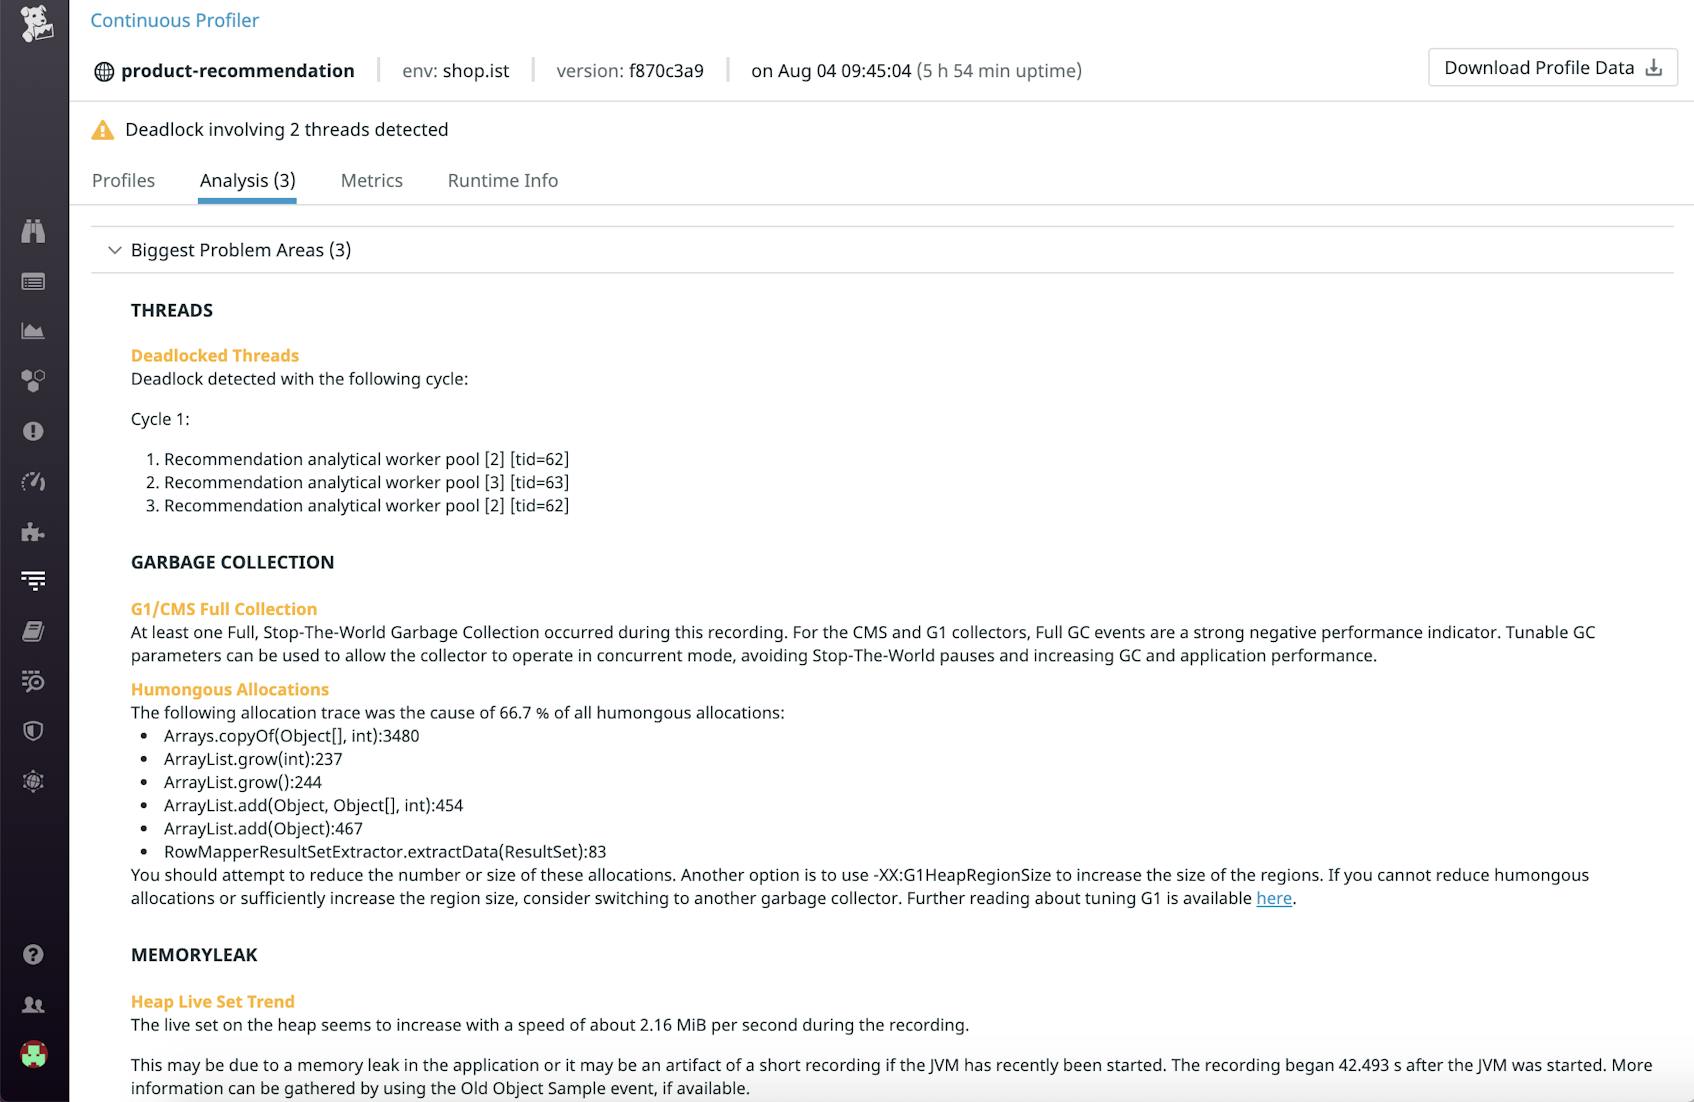Click the product-recommendation service name
The height and width of the screenshot is (1102, 1694).
[237, 71]
